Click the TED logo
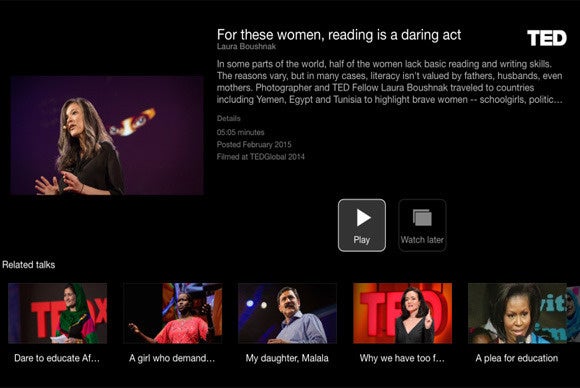Viewport: 580px width, 388px height. coord(547,38)
